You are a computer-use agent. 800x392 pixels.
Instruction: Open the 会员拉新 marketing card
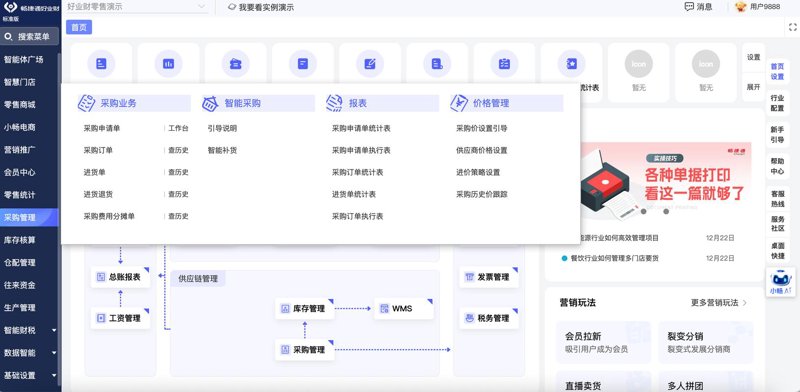[603, 342]
